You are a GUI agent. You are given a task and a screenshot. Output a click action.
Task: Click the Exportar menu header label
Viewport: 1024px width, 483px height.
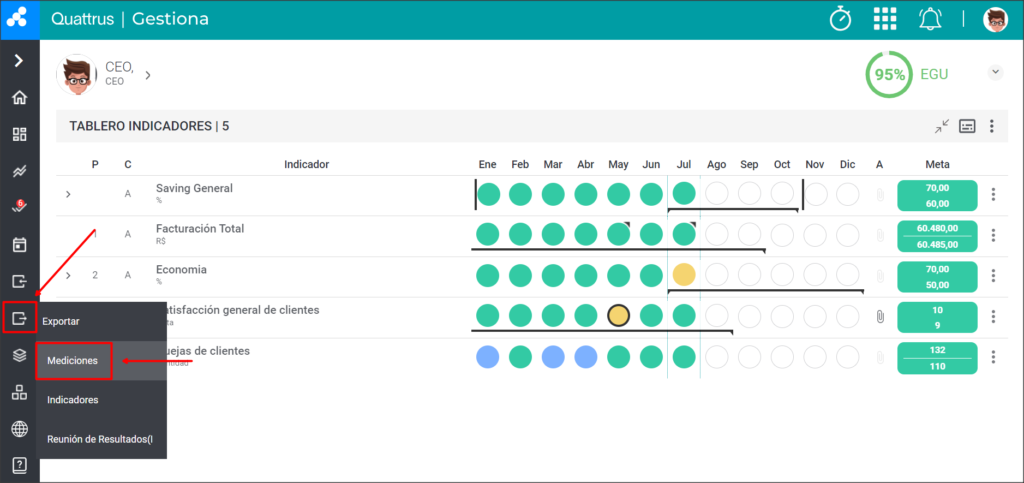pos(61,321)
